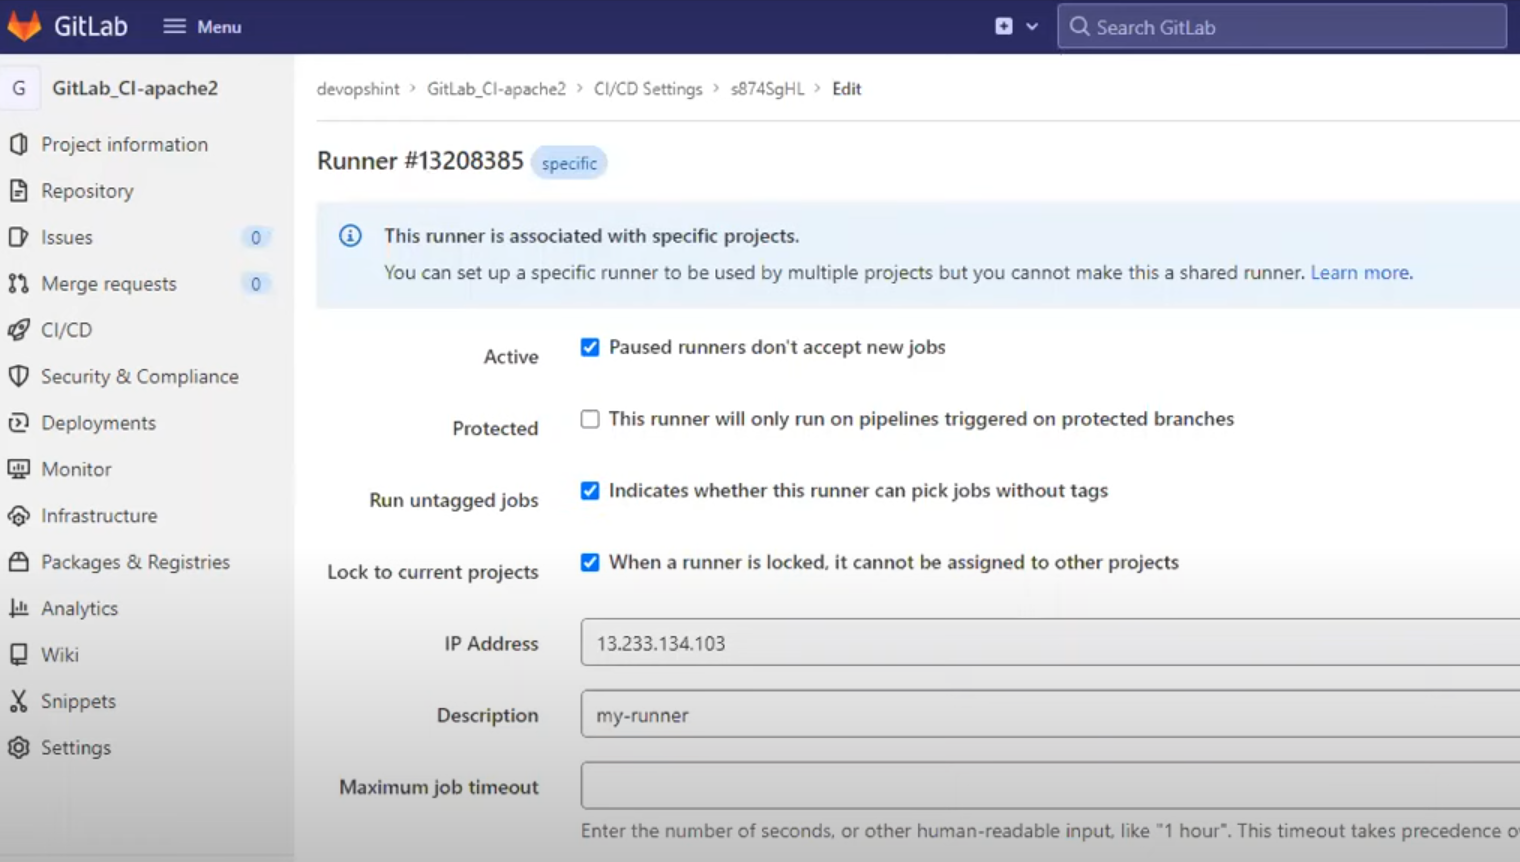
Task: Click the Analytics chart icon
Action: (18, 608)
